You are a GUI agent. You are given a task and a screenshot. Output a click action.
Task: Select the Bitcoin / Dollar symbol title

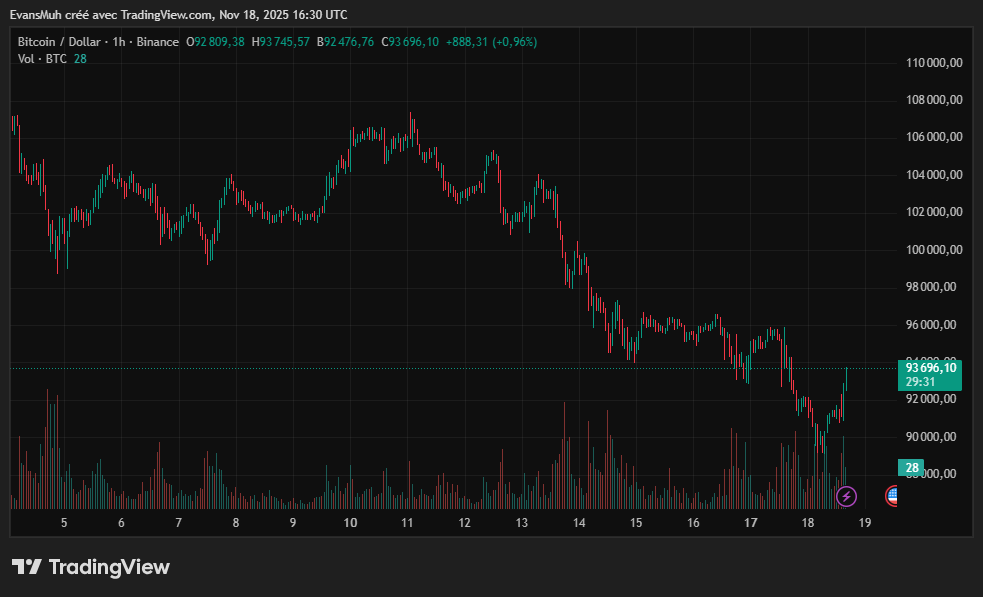coord(59,42)
